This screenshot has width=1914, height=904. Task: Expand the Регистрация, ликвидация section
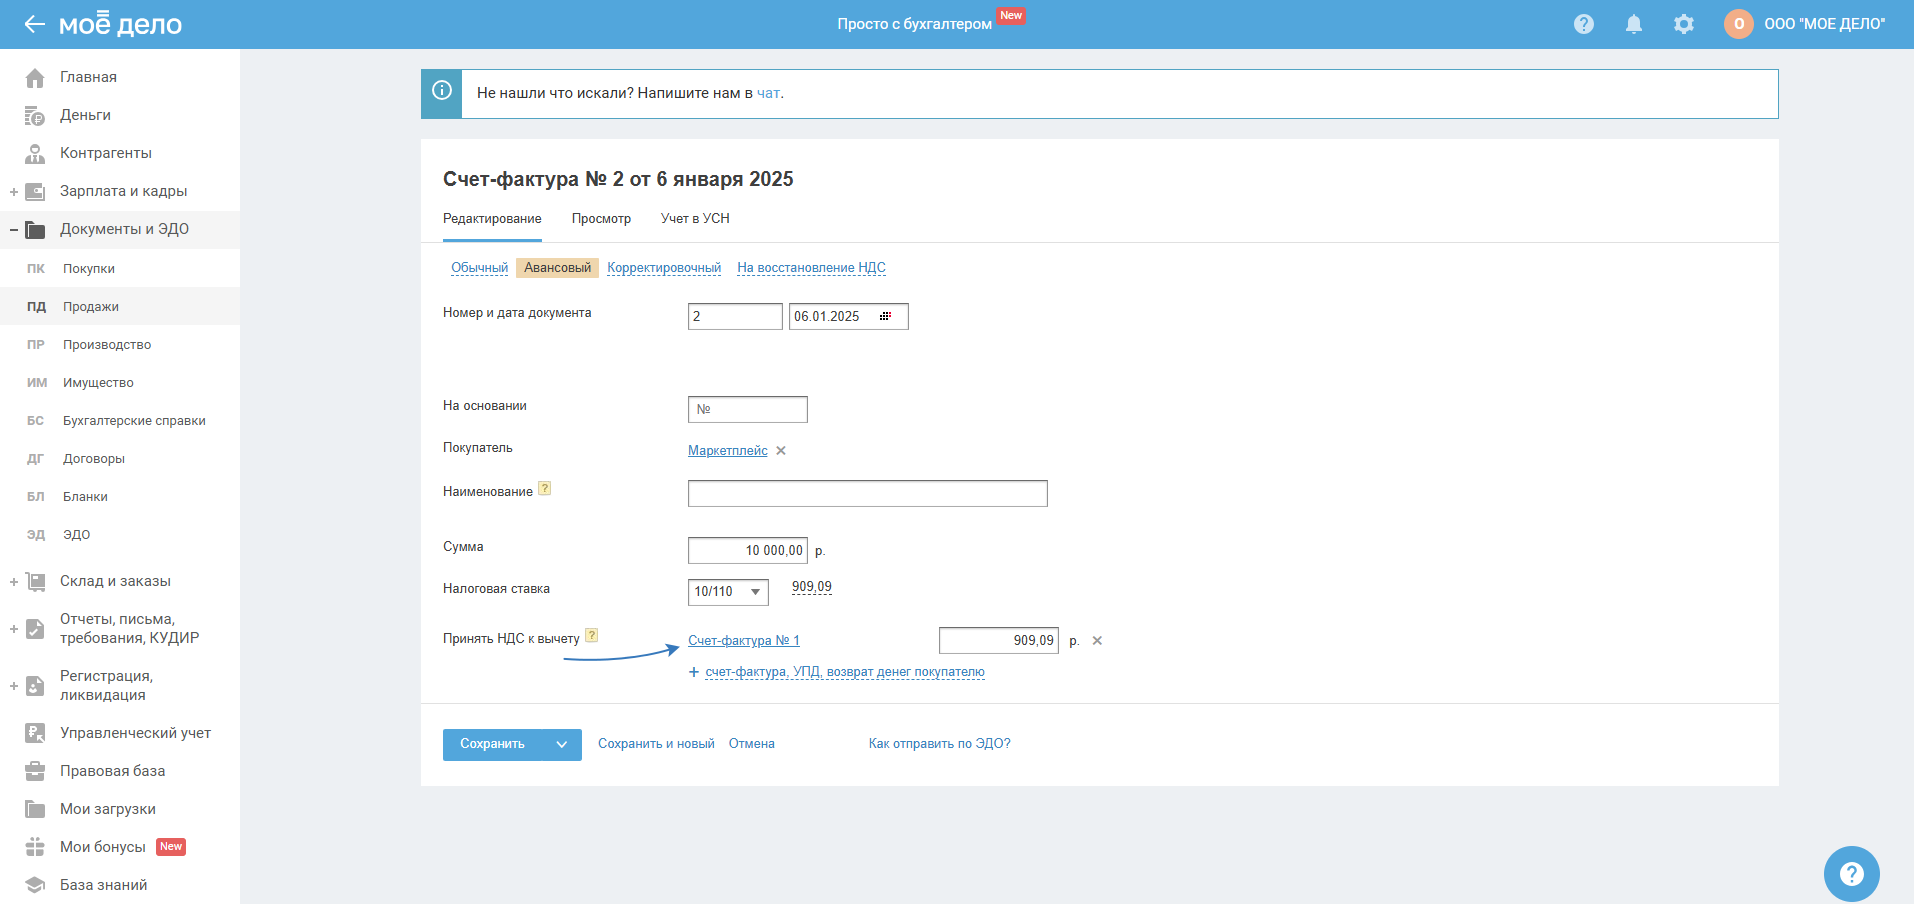click(14, 686)
